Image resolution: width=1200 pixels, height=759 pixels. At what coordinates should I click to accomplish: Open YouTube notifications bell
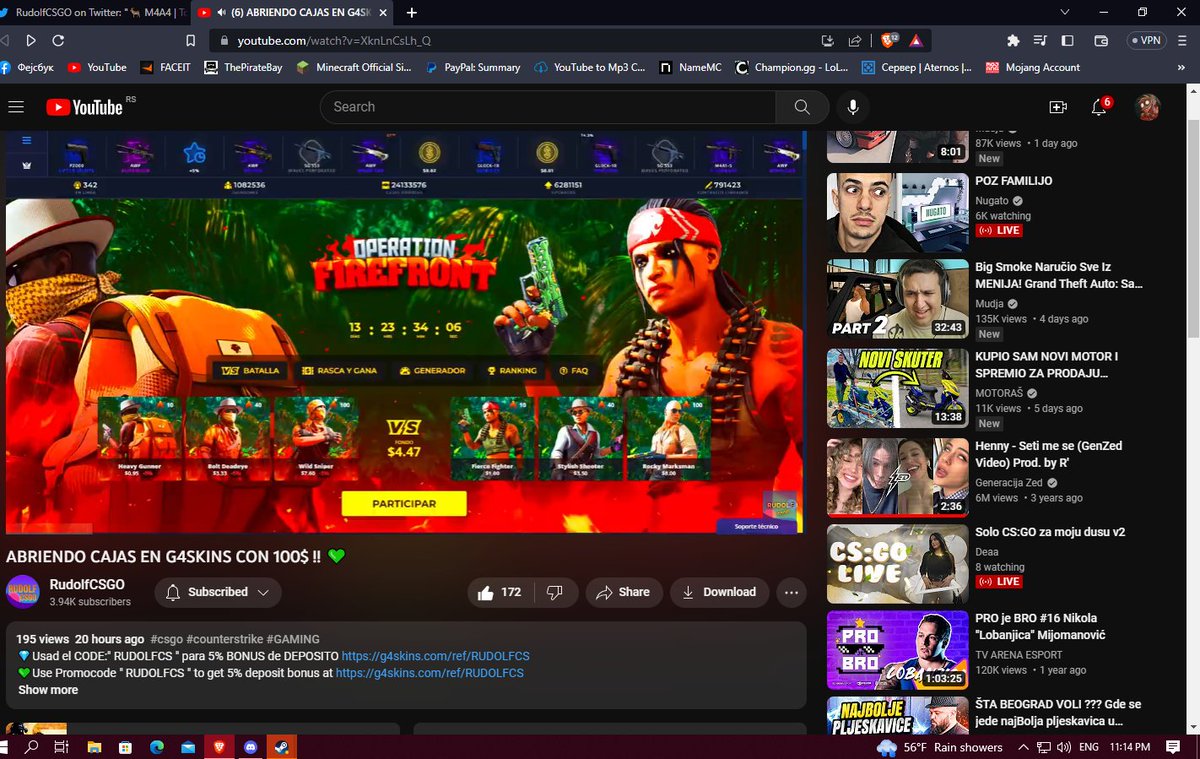pos(1100,107)
